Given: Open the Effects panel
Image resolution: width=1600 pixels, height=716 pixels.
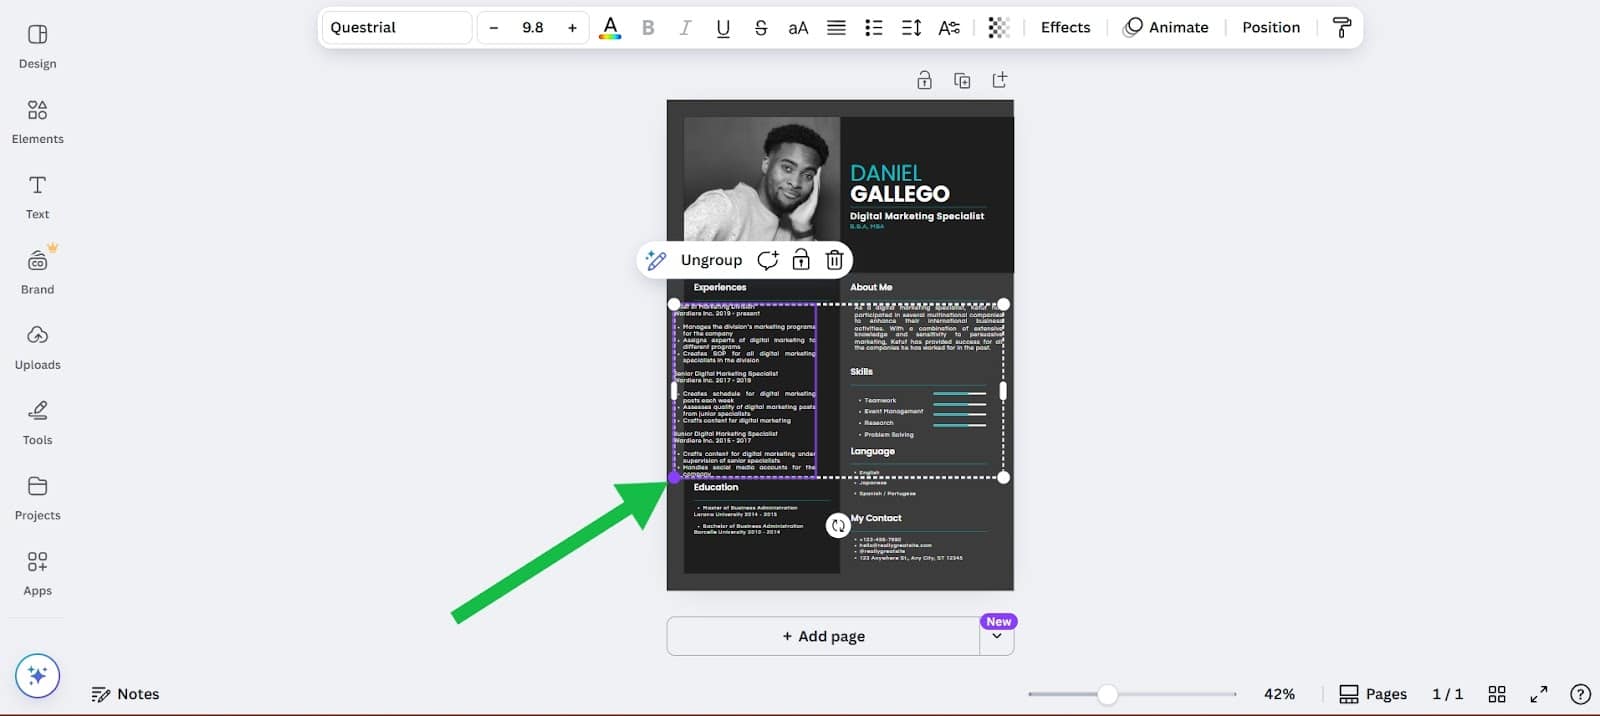Looking at the screenshot, I should [x=1065, y=28].
